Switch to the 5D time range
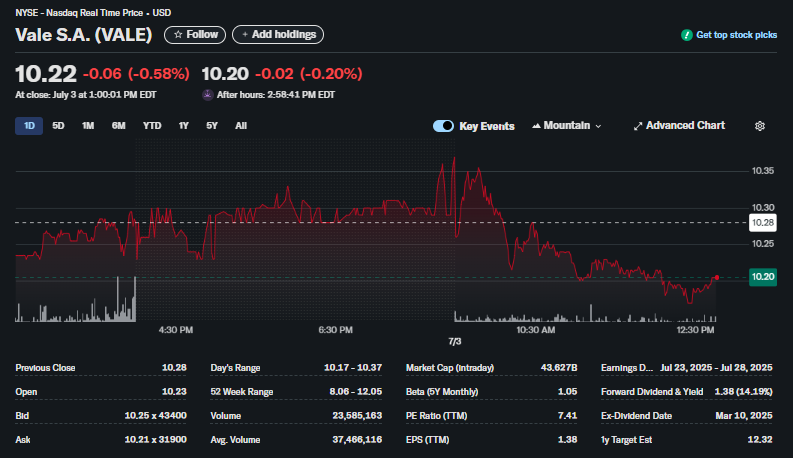 [58, 126]
